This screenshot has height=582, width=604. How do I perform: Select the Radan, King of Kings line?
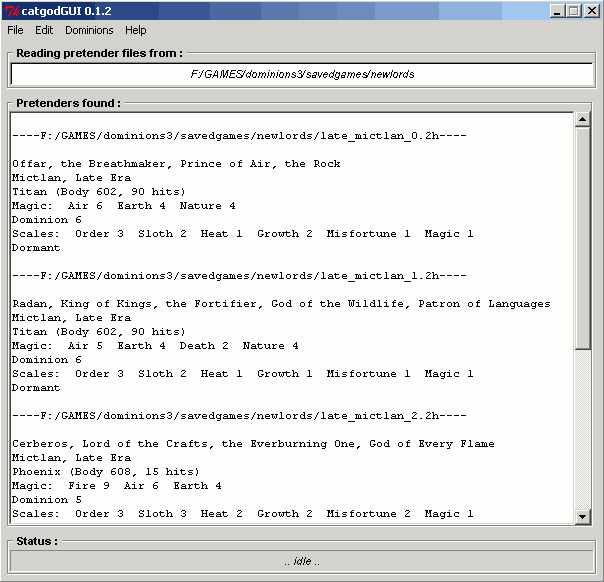(280, 304)
